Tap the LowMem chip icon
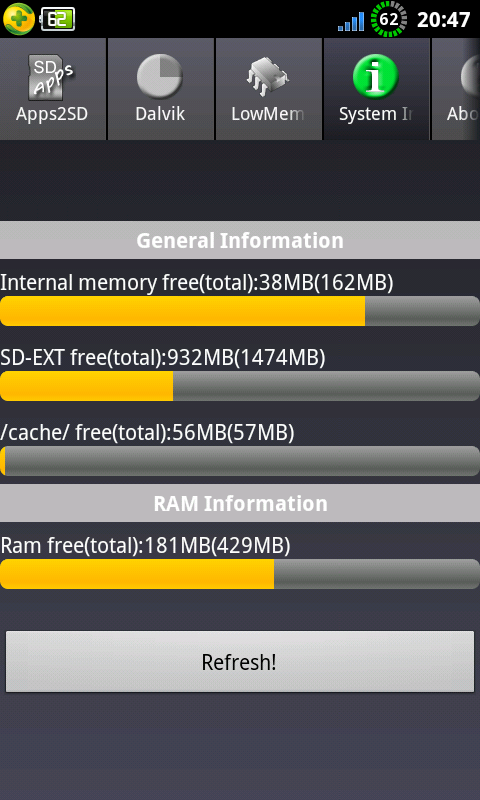Viewport: 480px width, 800px height. 268,77
